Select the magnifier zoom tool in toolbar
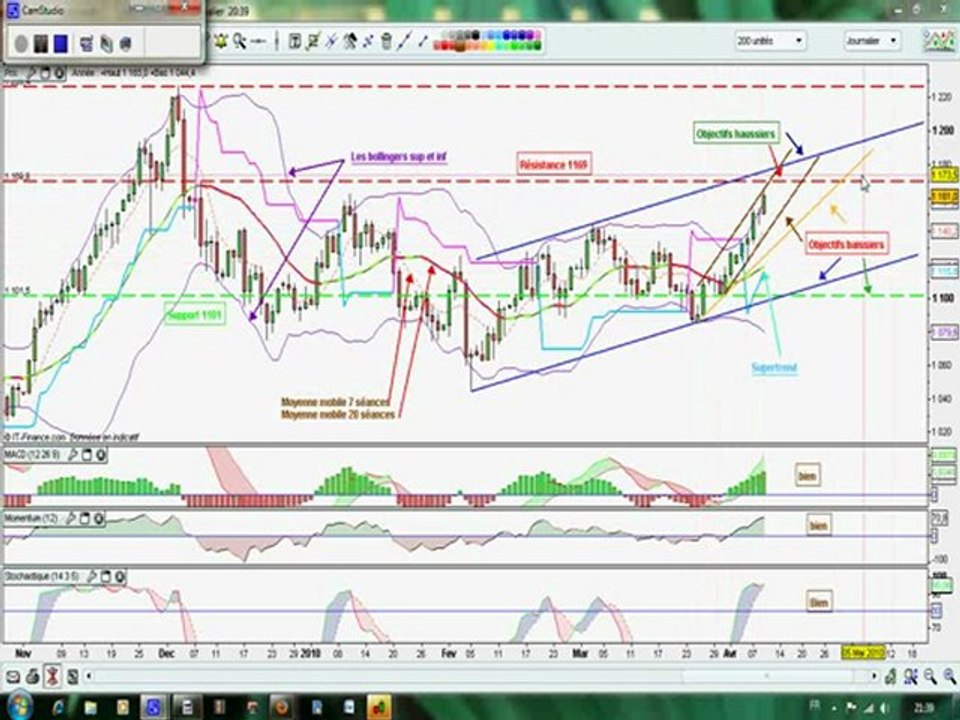Image resolution: width=960 pixels, height=720 pixels. (239, 41)
